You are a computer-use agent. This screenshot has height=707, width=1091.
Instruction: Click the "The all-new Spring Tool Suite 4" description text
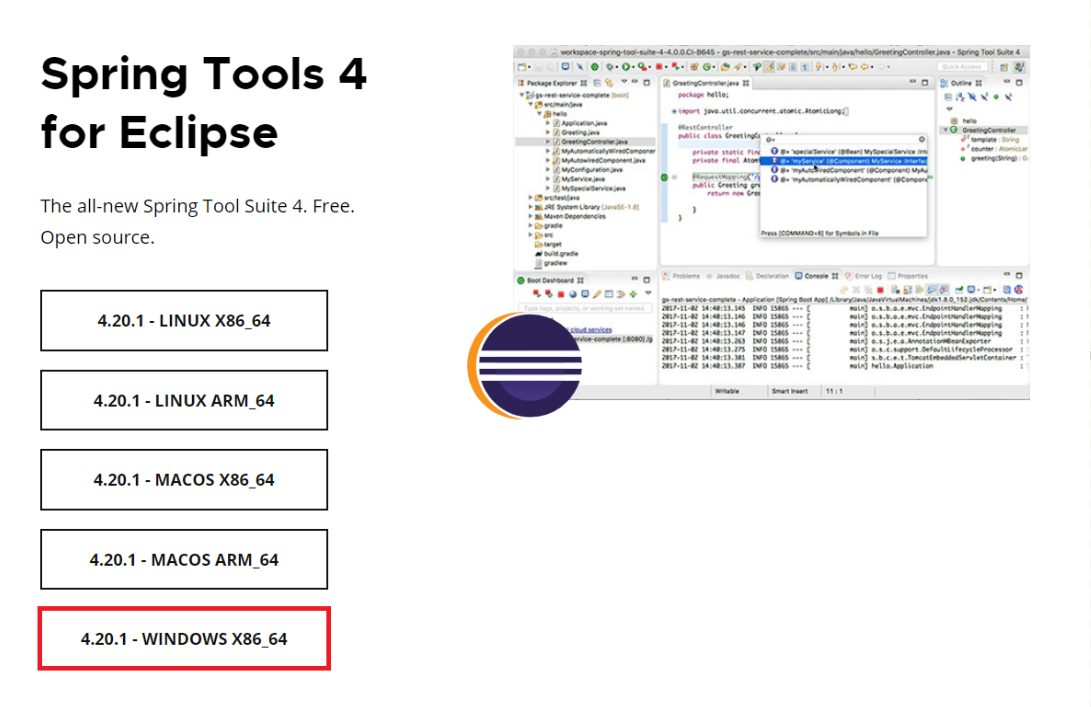198,221
